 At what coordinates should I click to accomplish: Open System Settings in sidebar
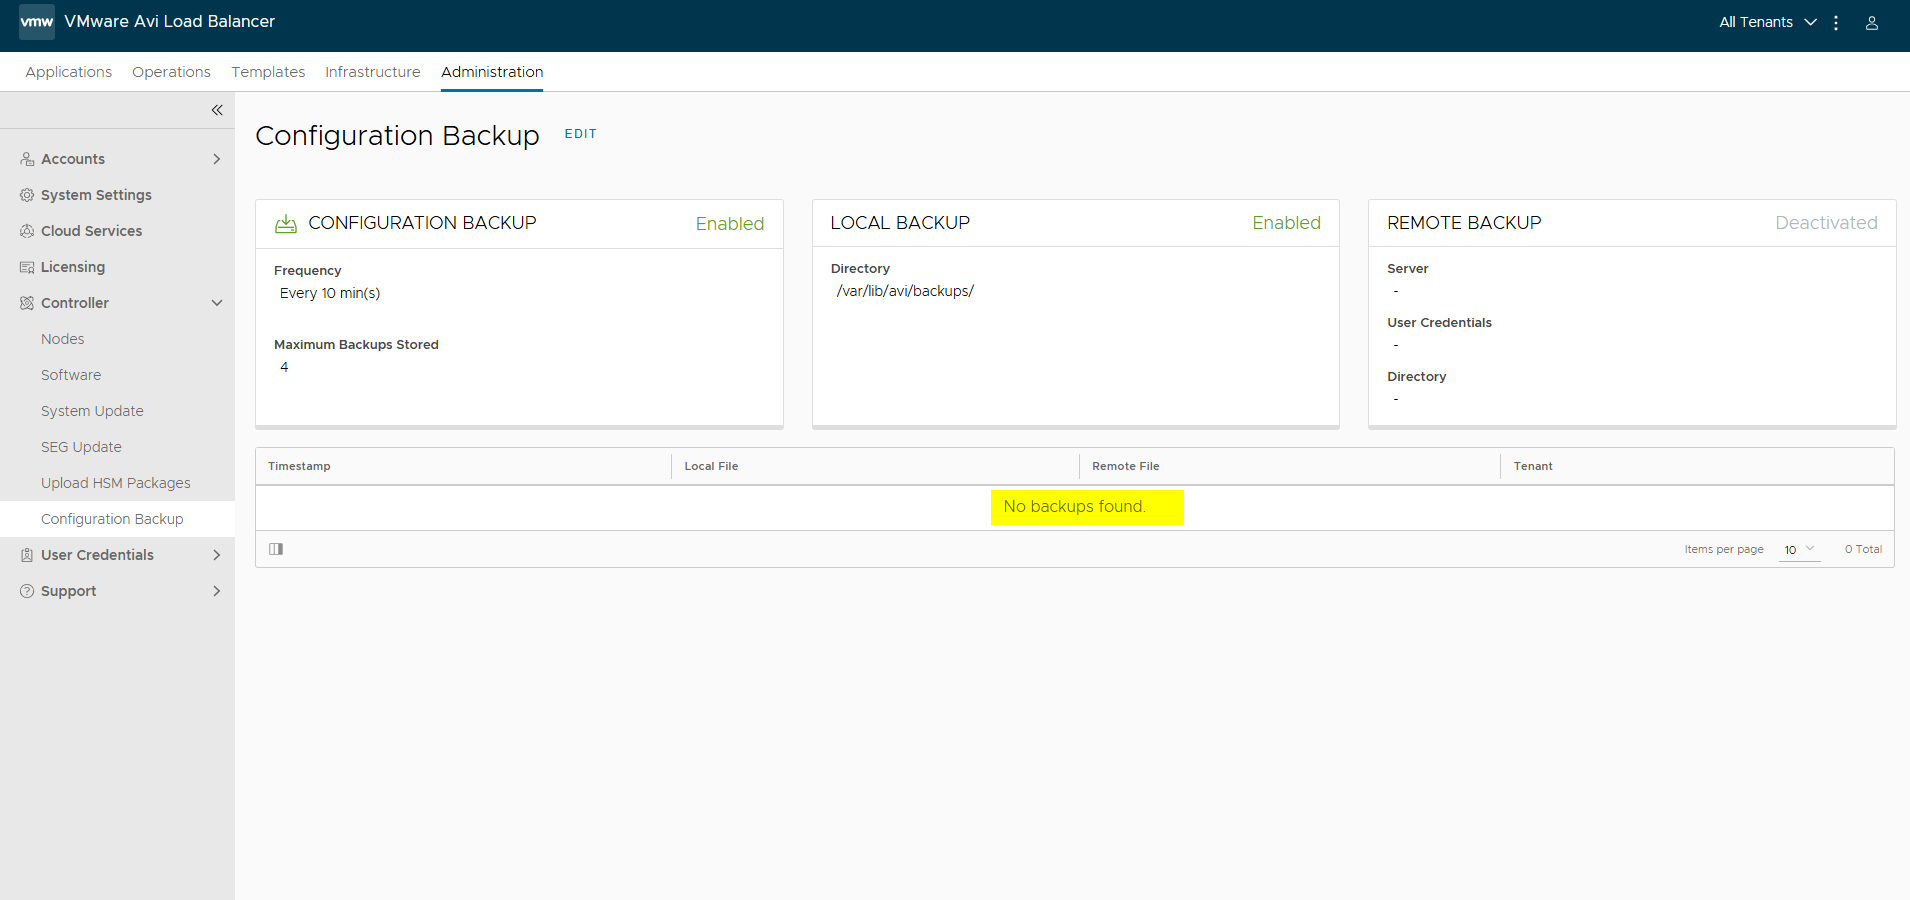[96, 195]
